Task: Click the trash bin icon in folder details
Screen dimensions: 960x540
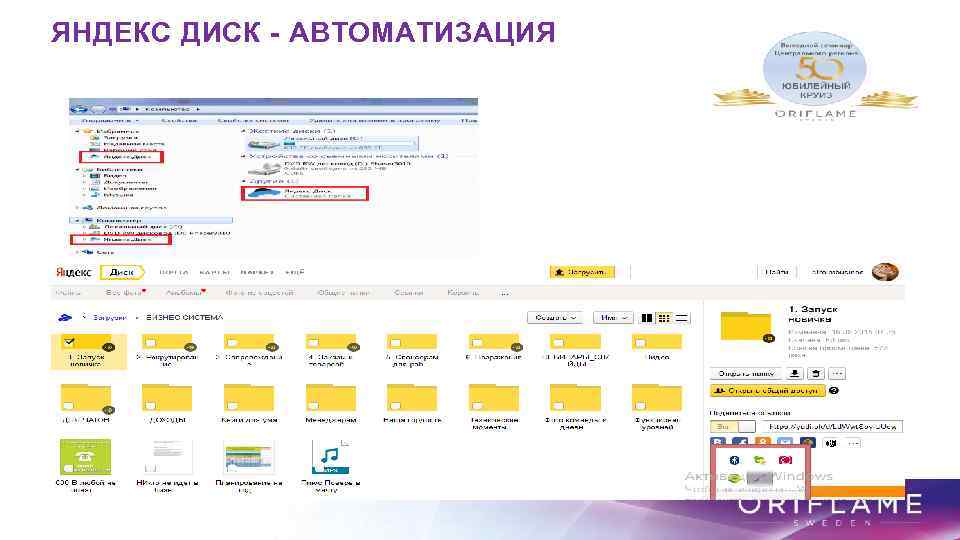Action: pyautogui.click(x=816, y=373)
